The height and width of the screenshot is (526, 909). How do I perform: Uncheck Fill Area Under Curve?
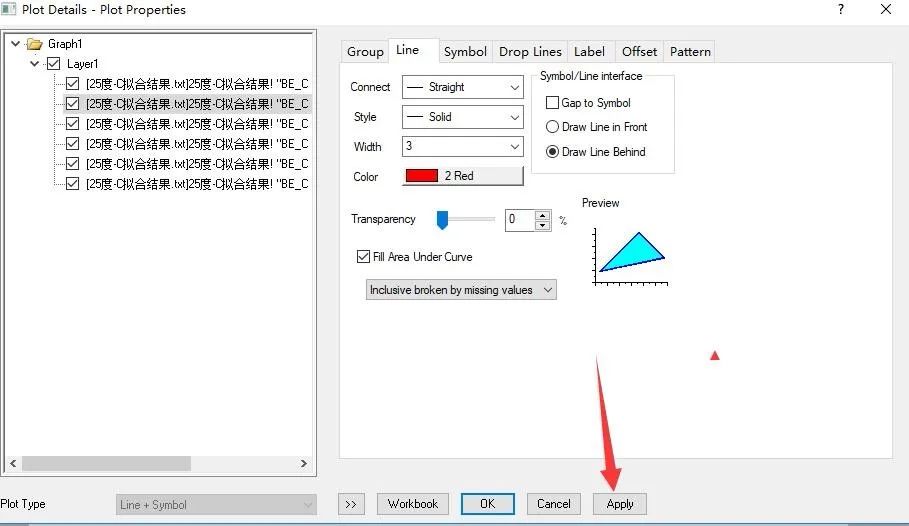click(363, 256)
